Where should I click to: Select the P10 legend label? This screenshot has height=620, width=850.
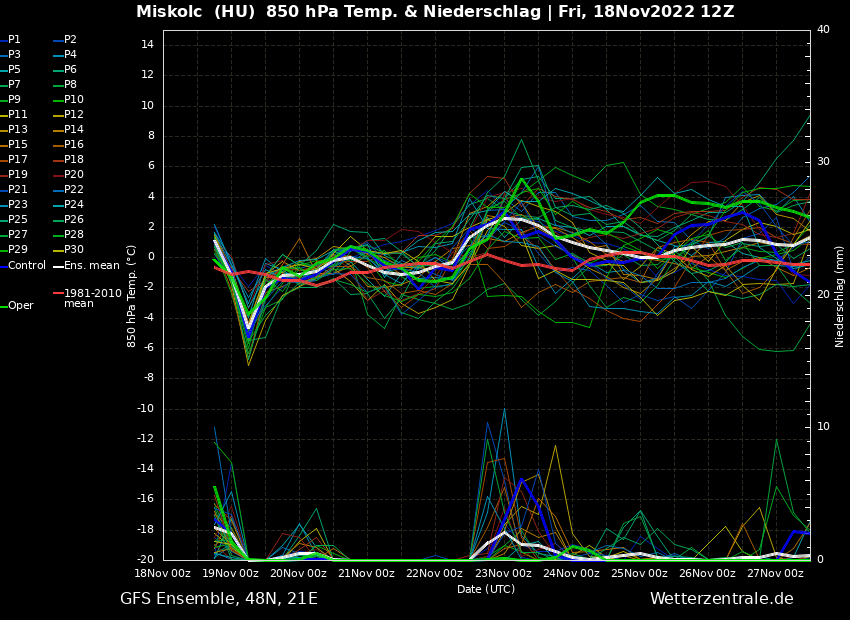[74, 100]
